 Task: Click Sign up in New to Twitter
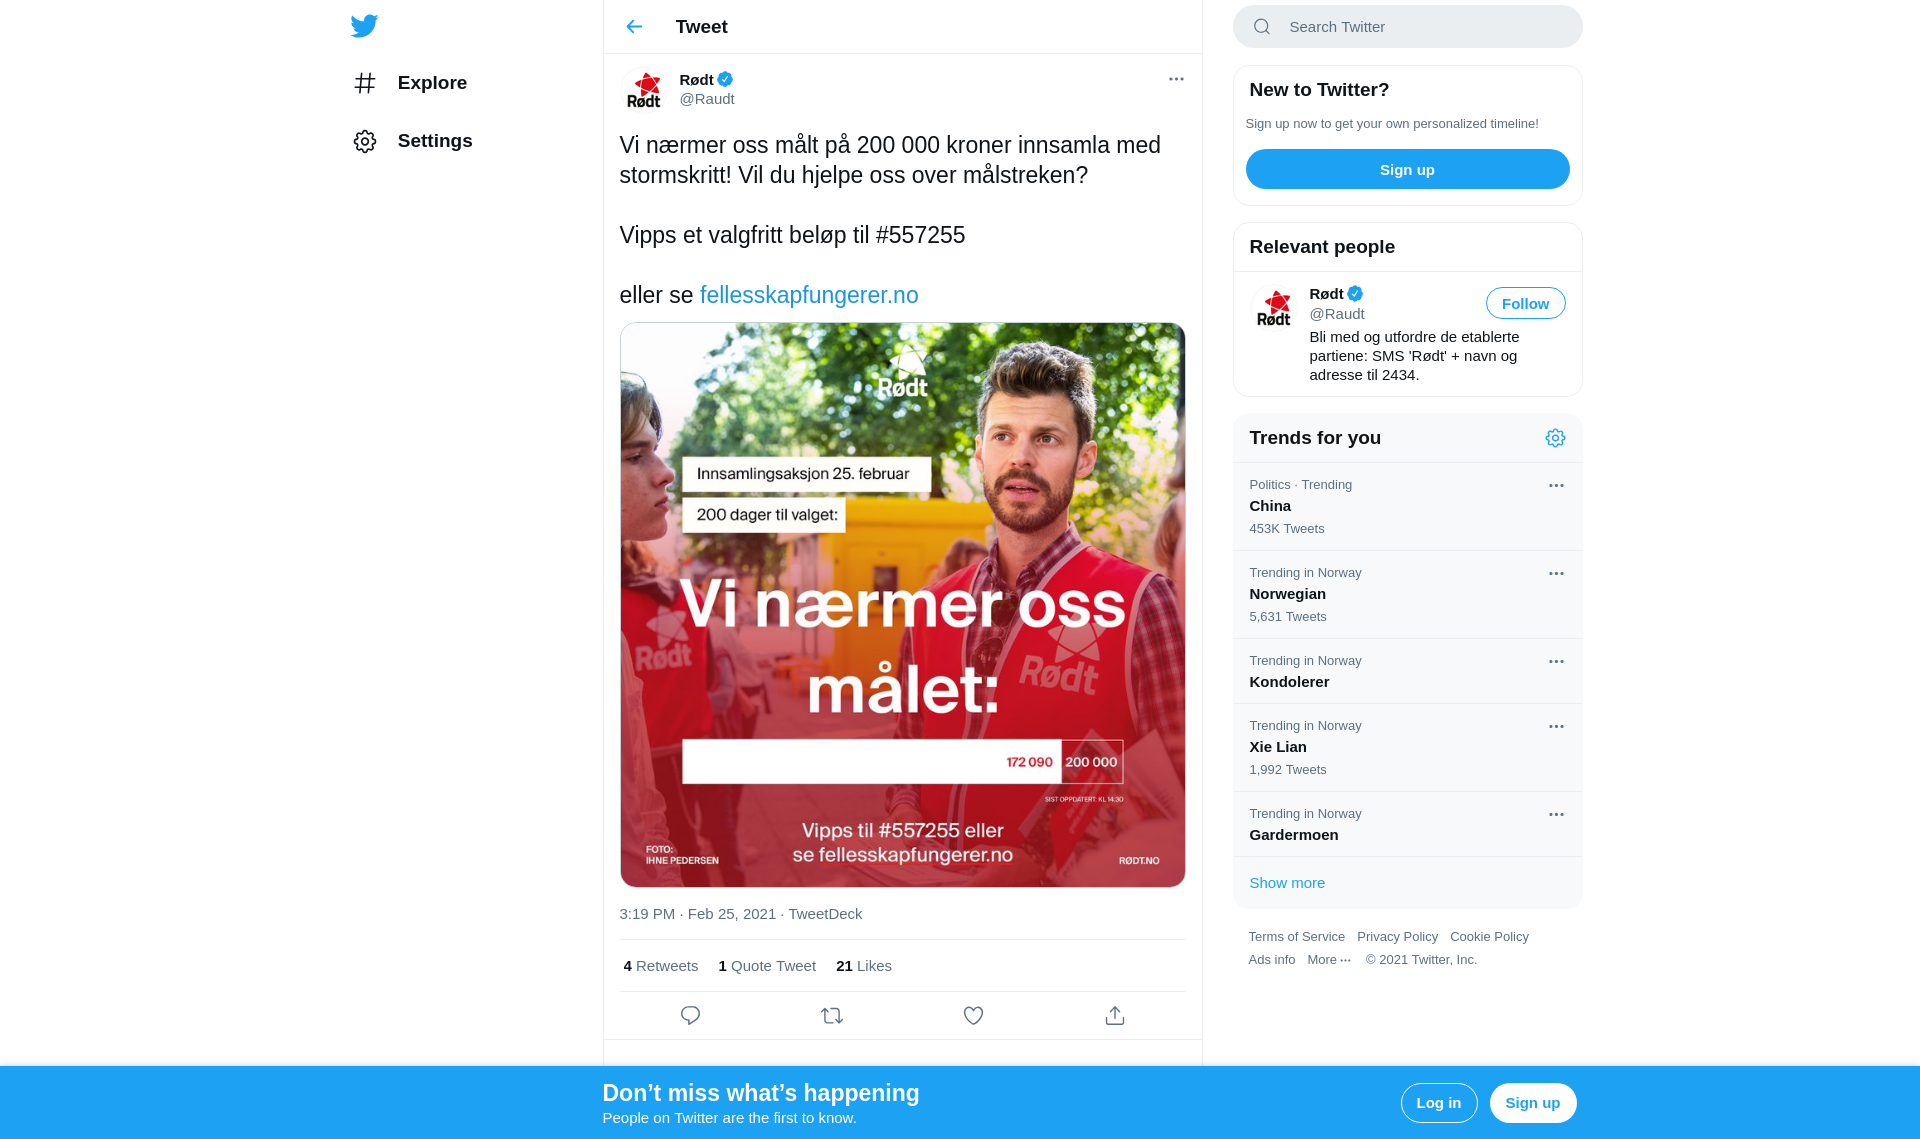click(x=1407, y=169)
